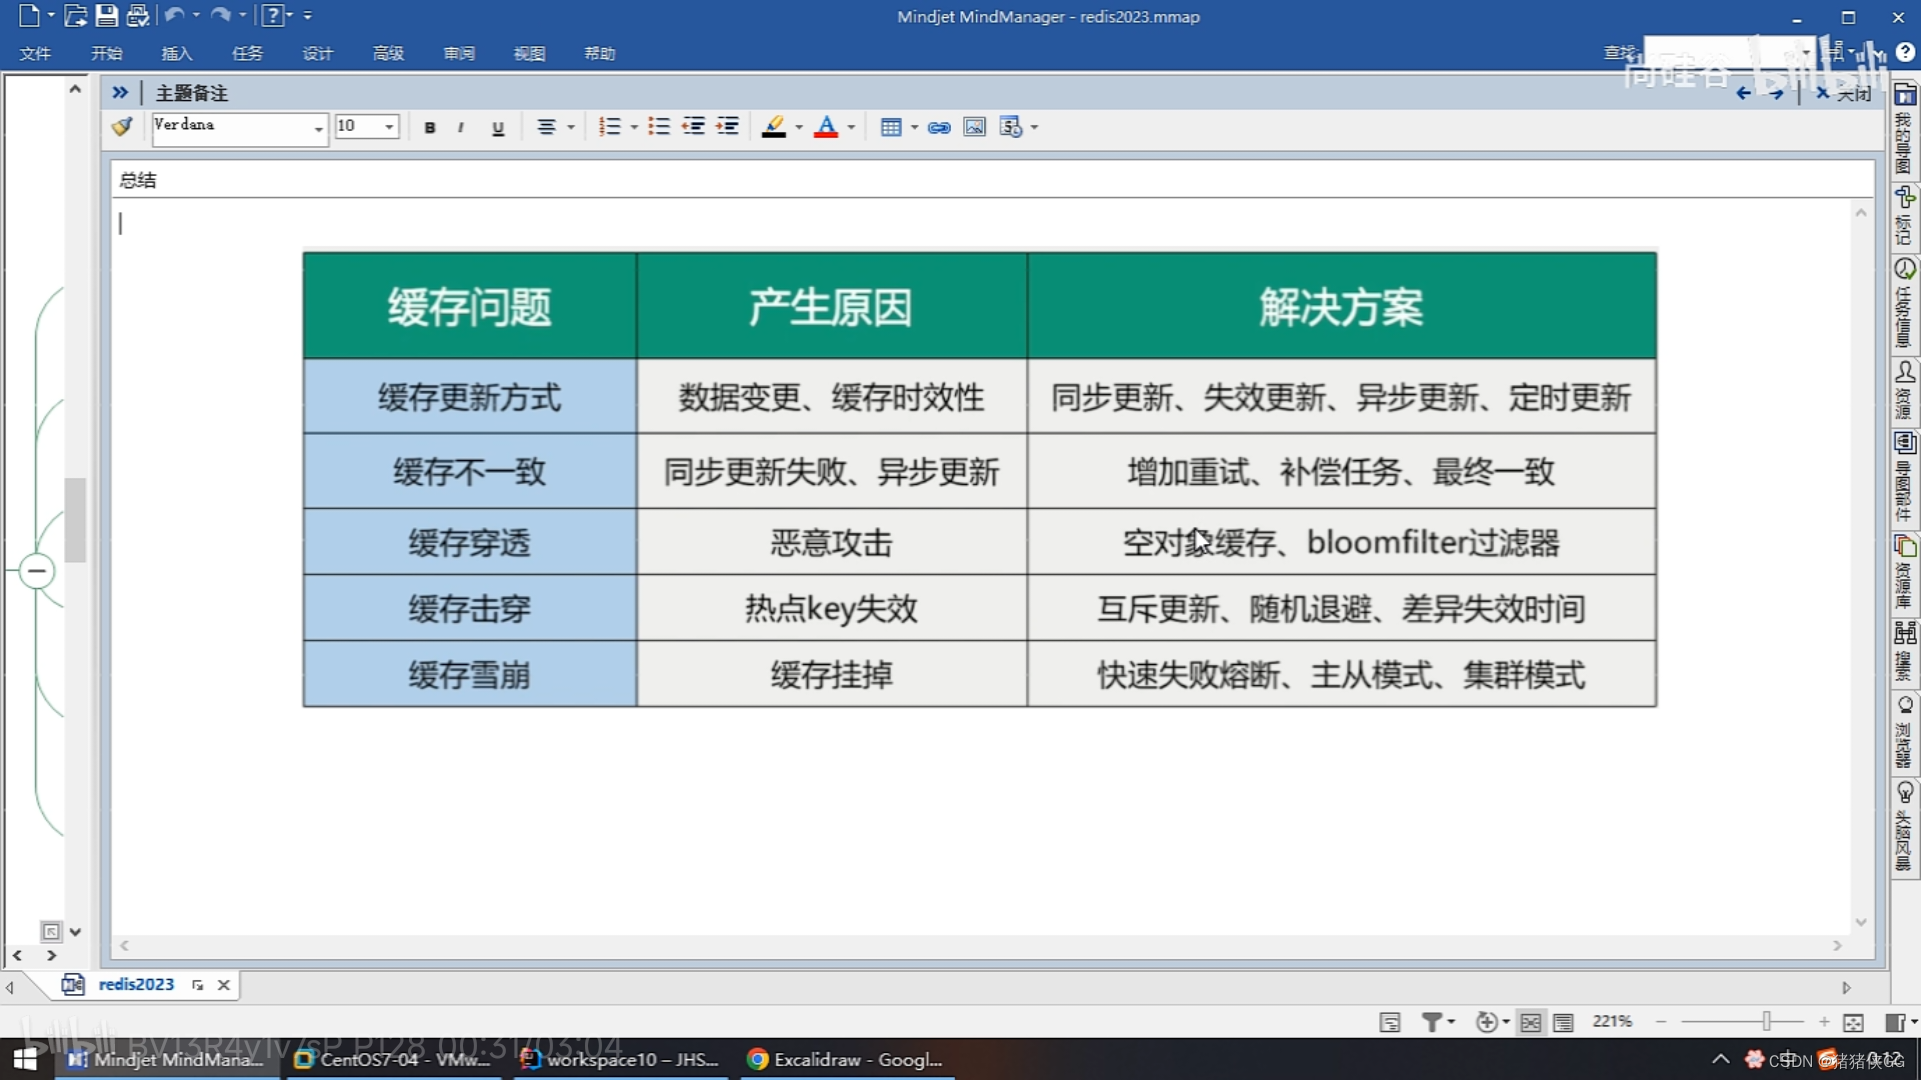
Task: Apply the highlight color
Action: click(x=773, y=127)
